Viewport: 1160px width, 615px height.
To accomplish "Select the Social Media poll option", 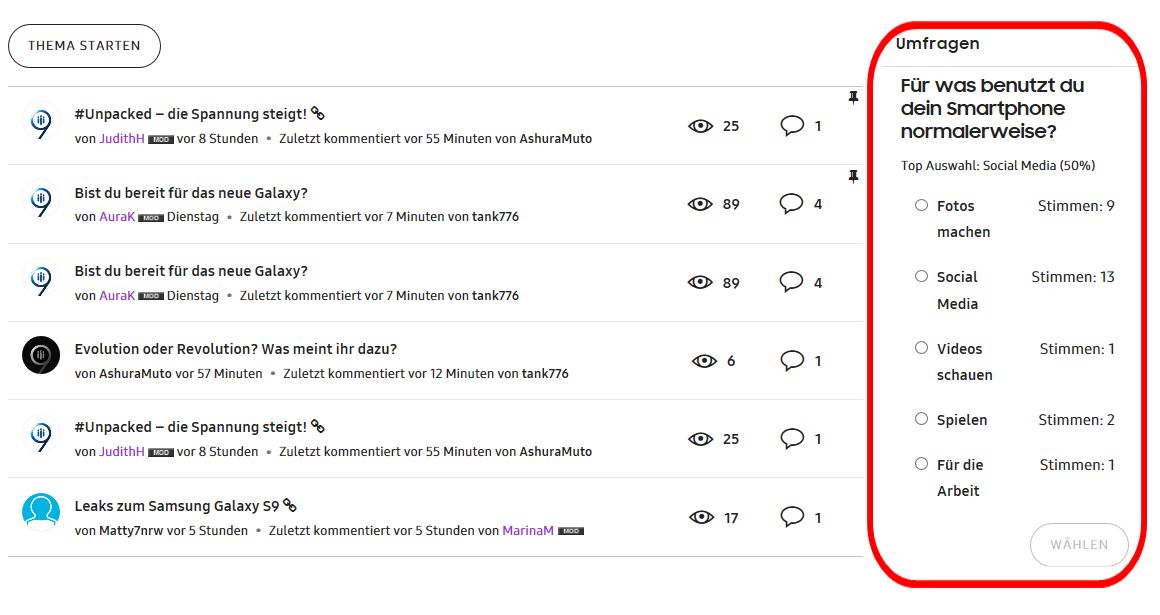I will point(921,276).
